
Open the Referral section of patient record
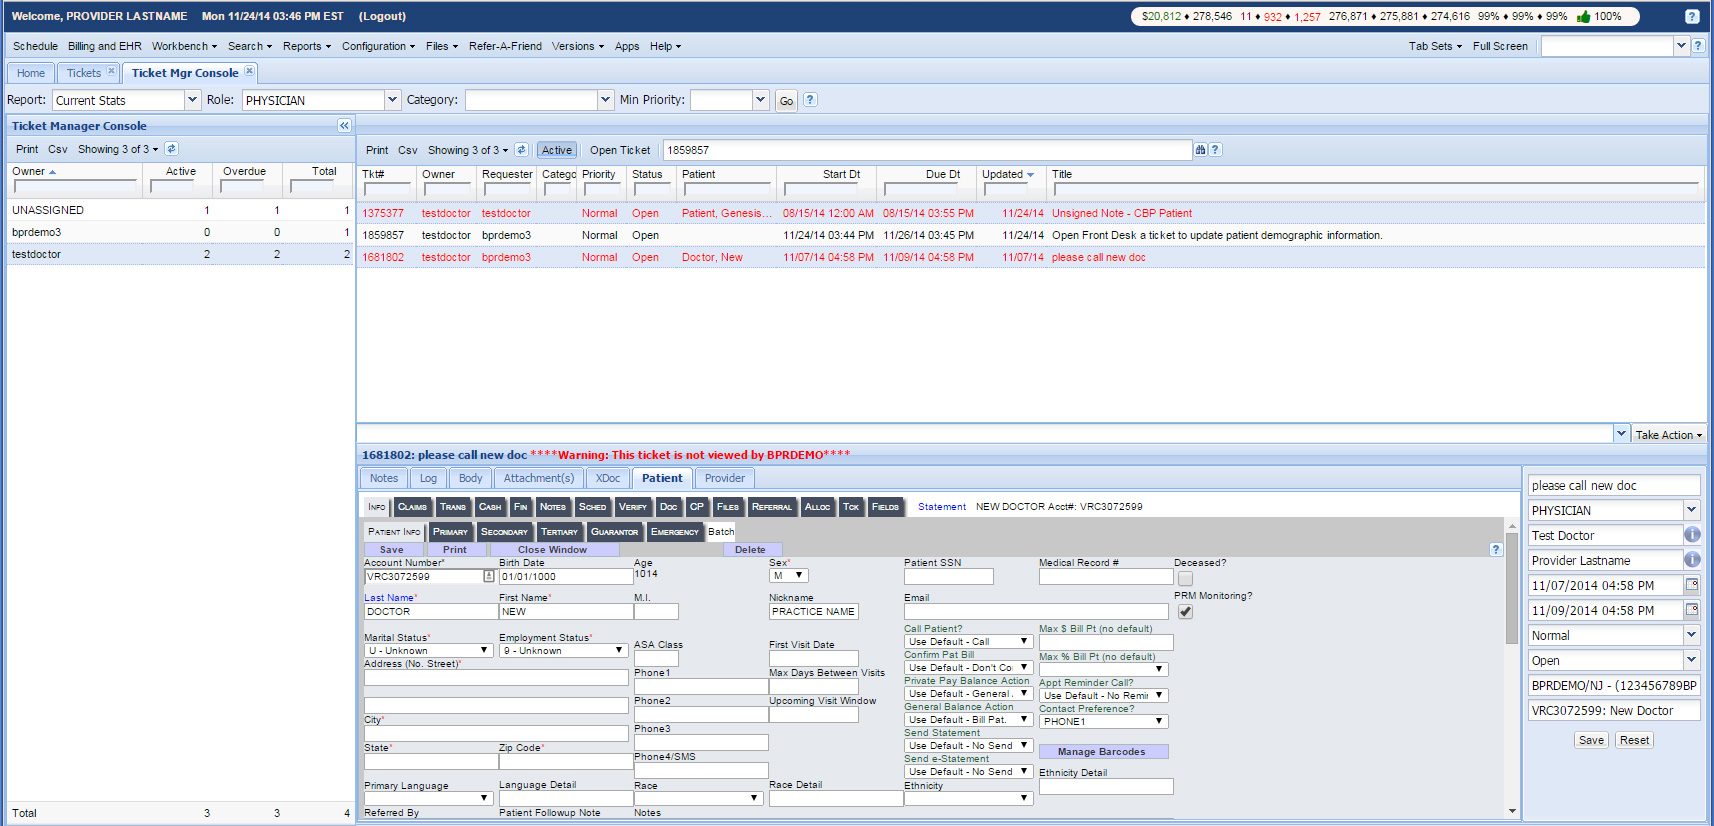tap(771, 507)
